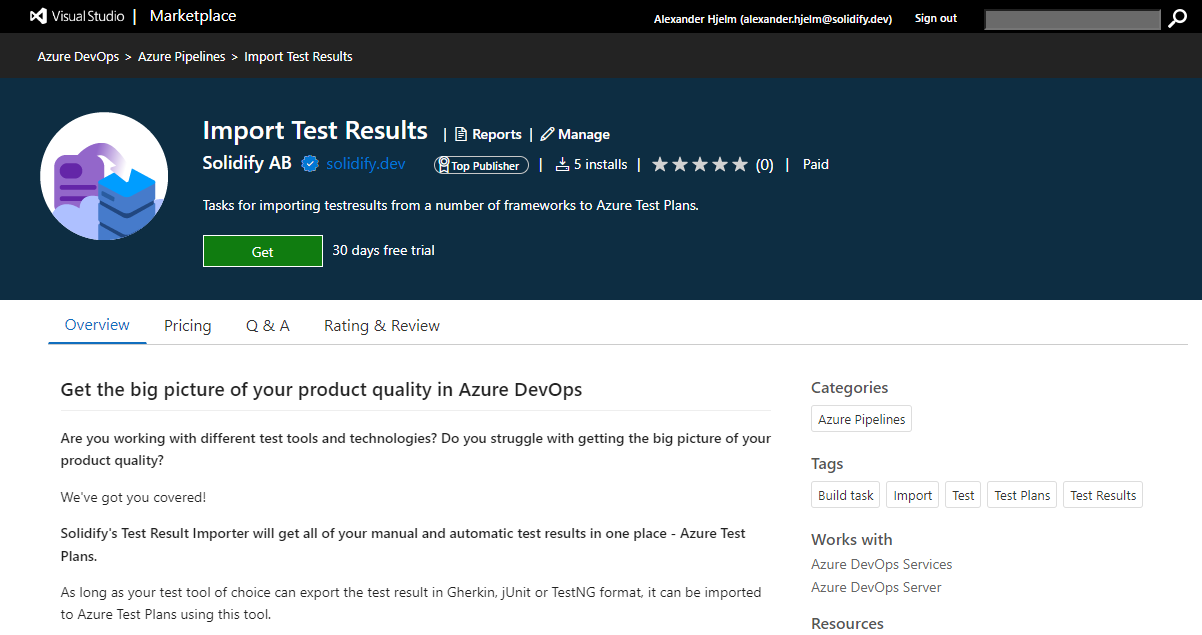Click the Works with heading
The height and width of the screenshot is (635, 1202).
point(852,540)
